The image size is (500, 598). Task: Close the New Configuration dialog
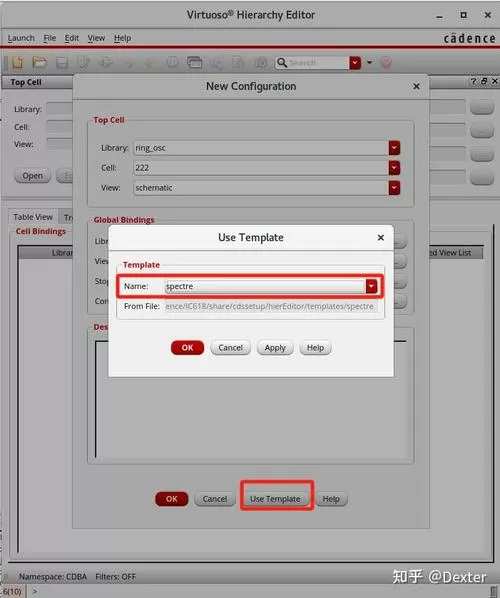[x=416, y=87]
